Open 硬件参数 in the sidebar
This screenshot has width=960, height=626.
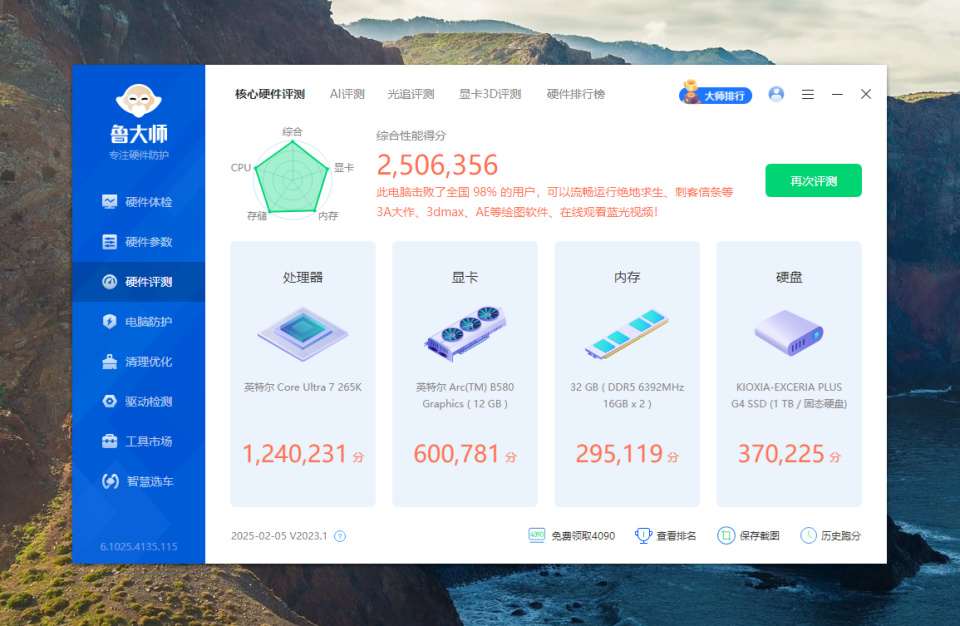[138, 242]
